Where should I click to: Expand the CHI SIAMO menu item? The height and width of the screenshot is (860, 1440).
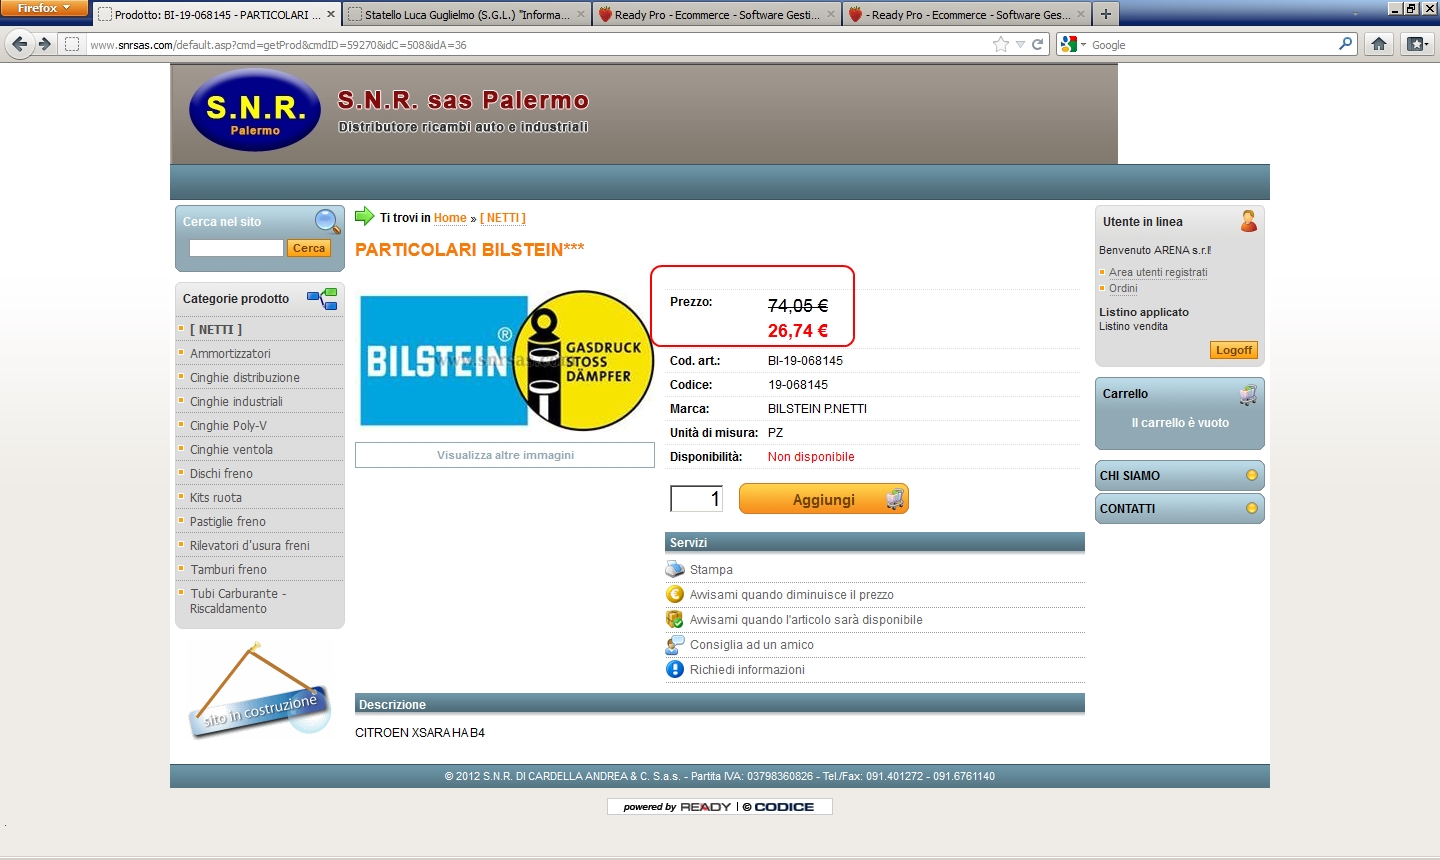pyautogui.click(x=1180, y=476)
